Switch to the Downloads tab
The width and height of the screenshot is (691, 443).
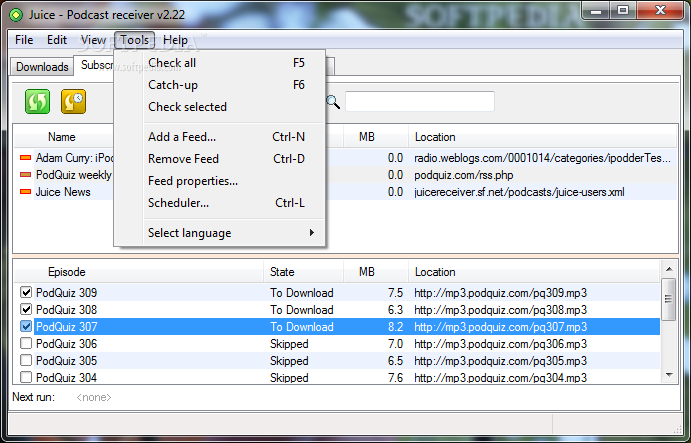[x=42, y=67]
